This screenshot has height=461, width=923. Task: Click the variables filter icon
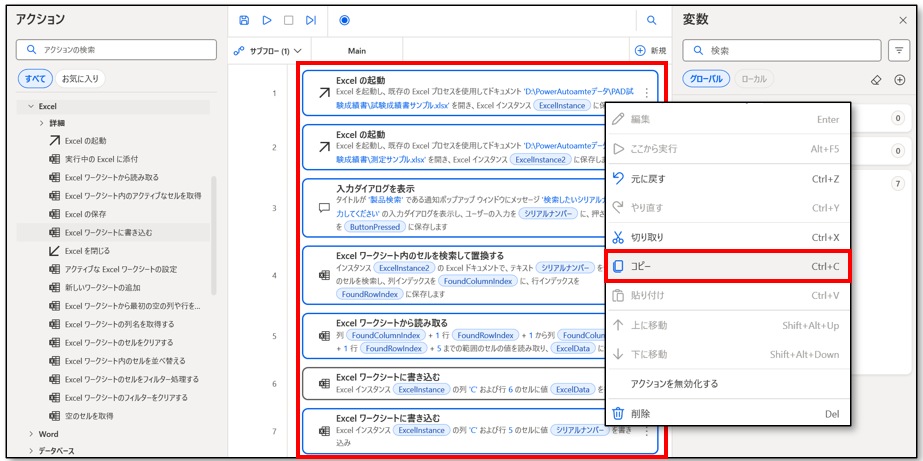(899, 50)
